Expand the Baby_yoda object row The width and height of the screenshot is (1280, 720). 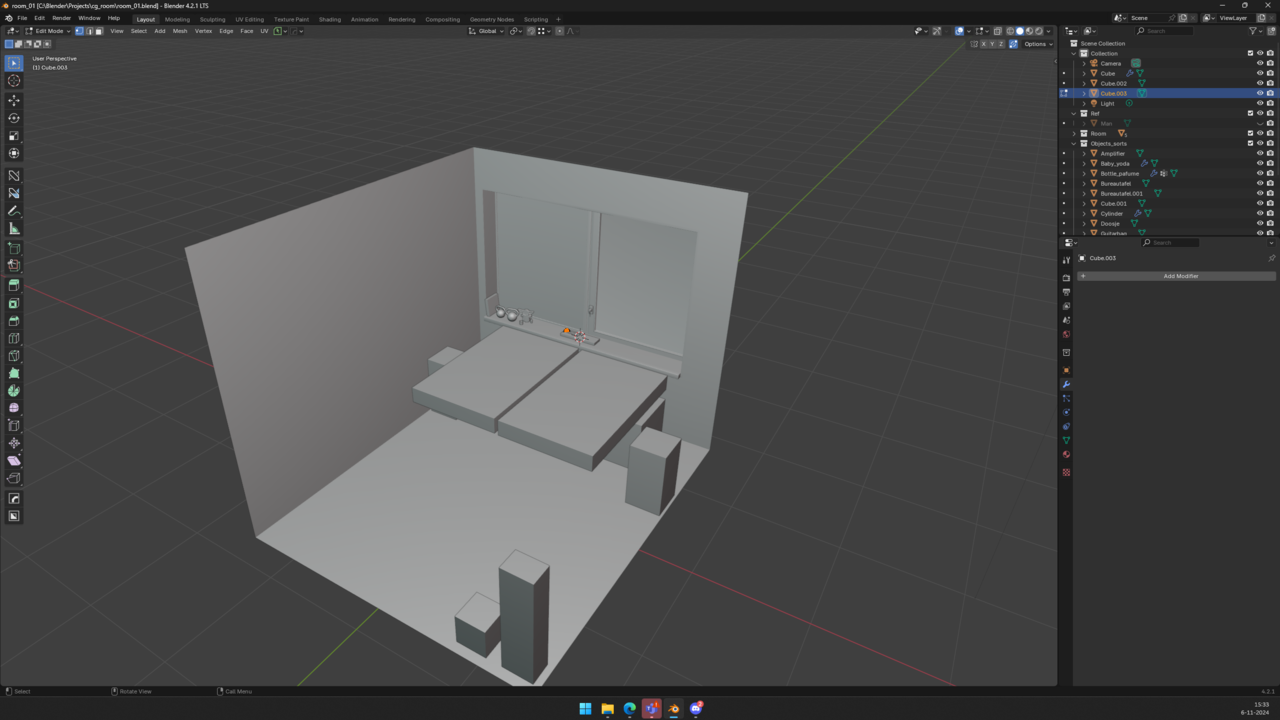click(x=1084, y=163)
